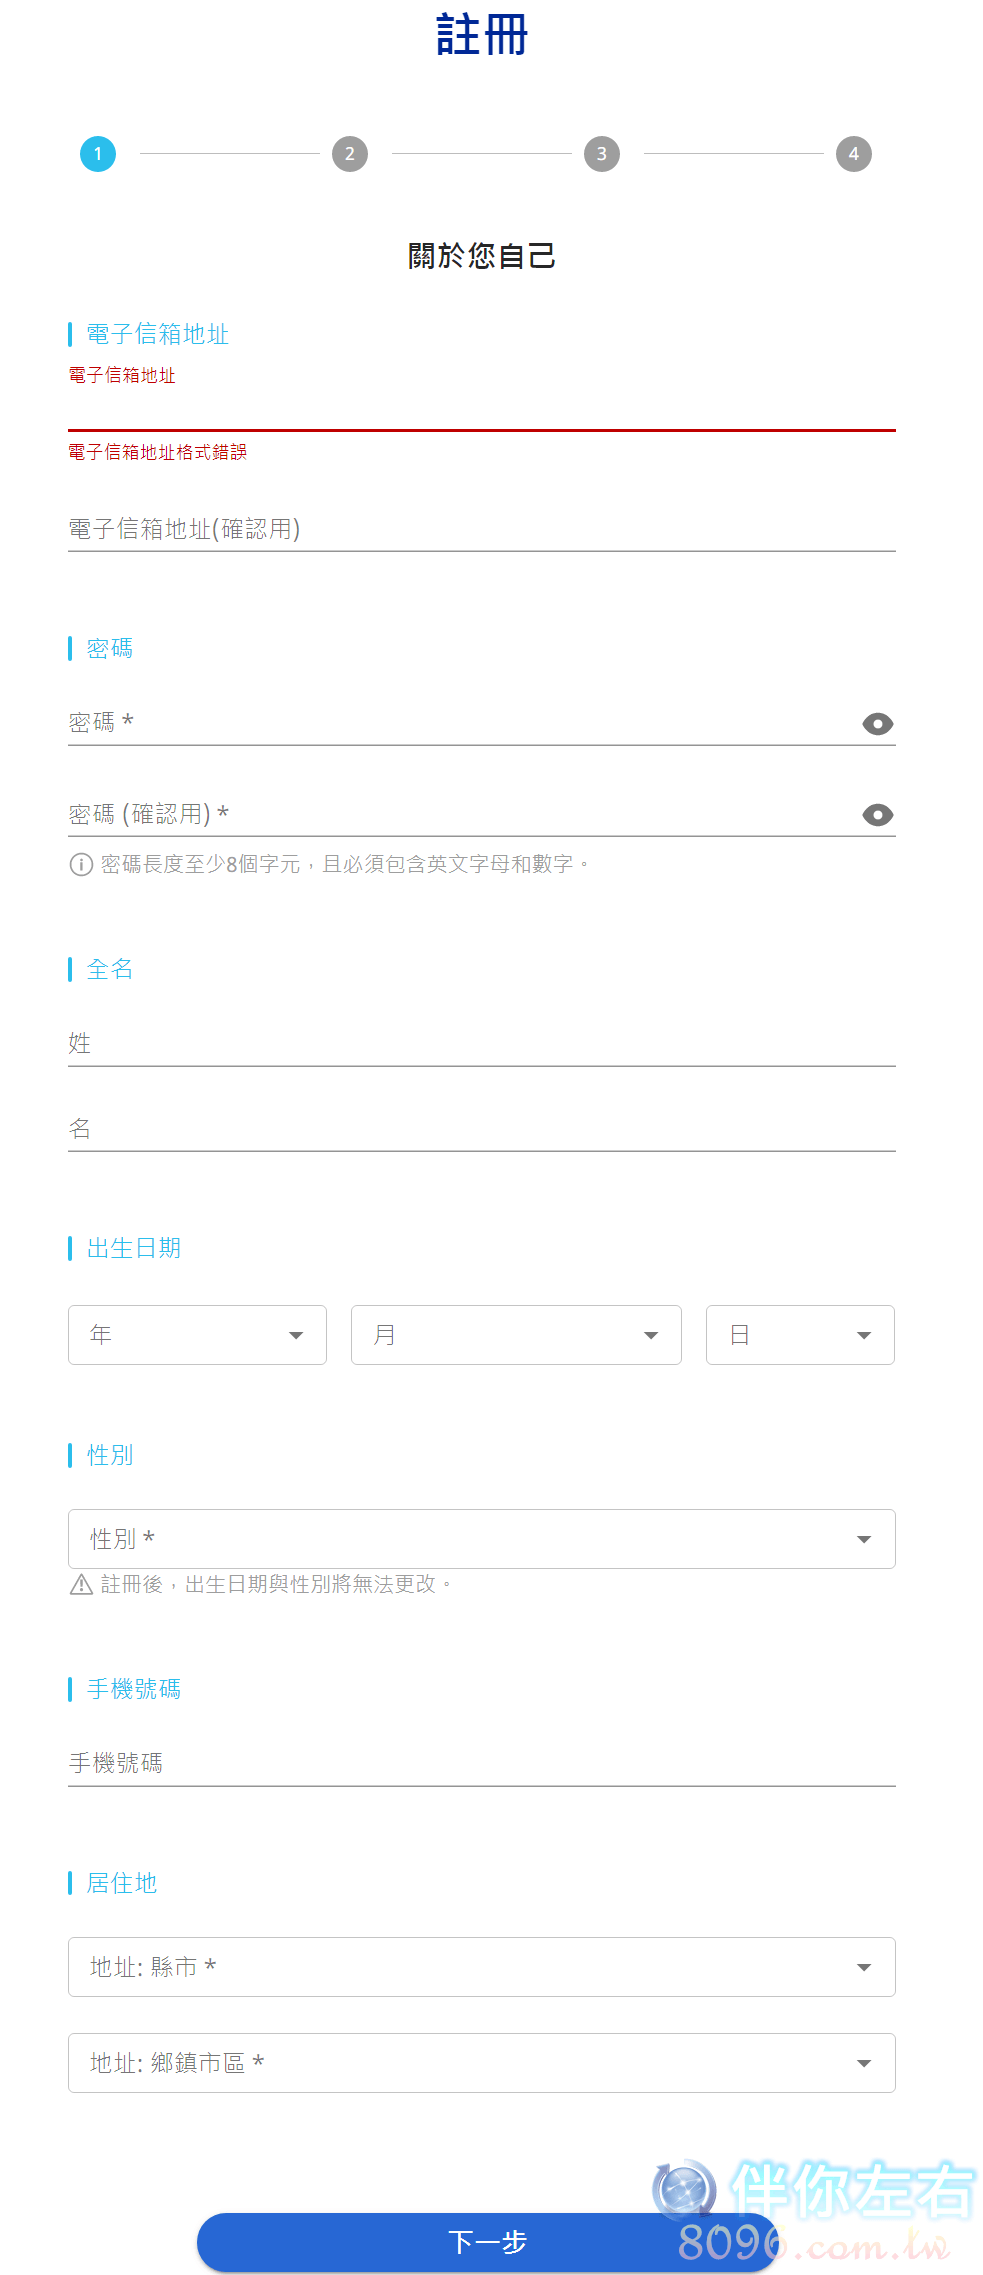The height and width of the screenshot is (2275, 983).
Task: Click the step 3 circle indicator
Action: coord(602,154)
